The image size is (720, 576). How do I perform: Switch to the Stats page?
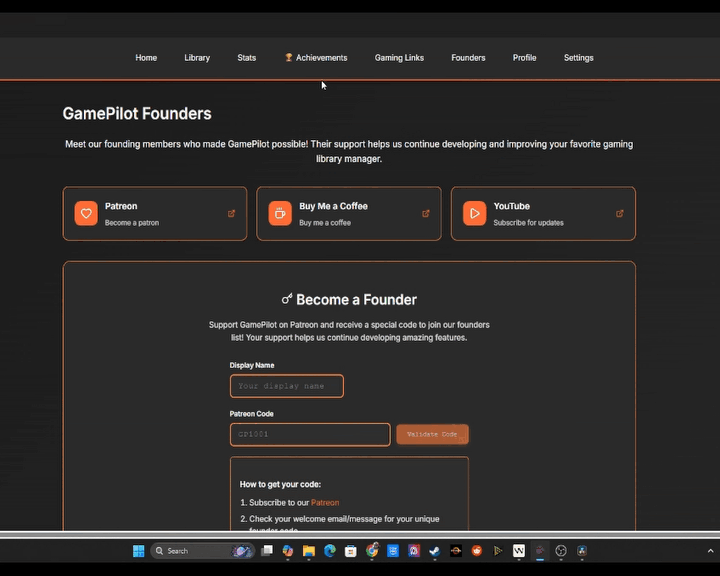[x=247, y=58]
